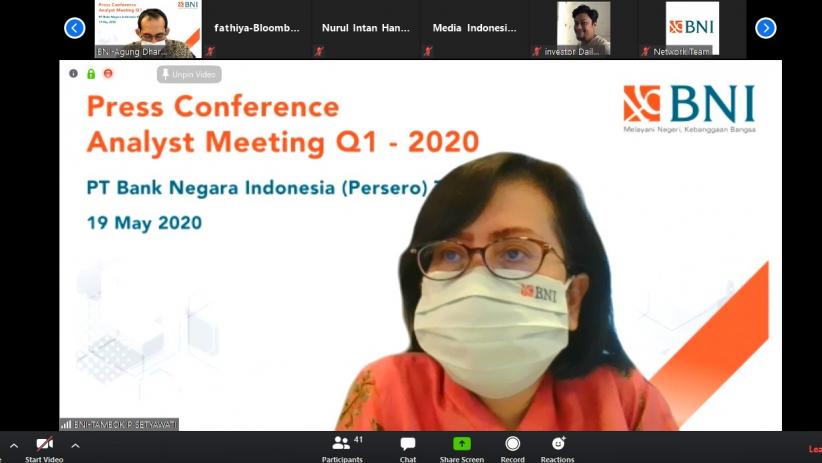Click muted mic icon on Media Indonesi tile
Image resolution: width=822 pixels, height=463 pixels.
pyautogui.click(x=428, y=51)
